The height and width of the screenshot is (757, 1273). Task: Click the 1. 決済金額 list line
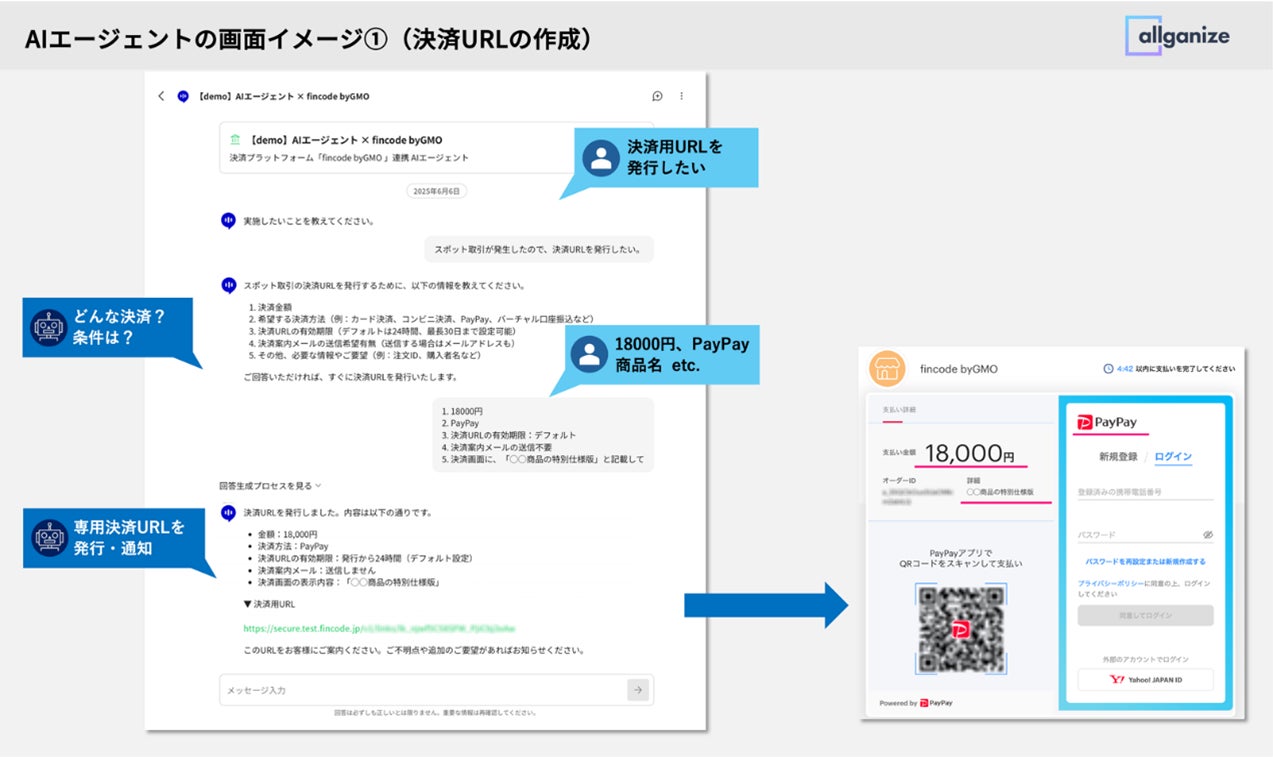pos(271,308)
